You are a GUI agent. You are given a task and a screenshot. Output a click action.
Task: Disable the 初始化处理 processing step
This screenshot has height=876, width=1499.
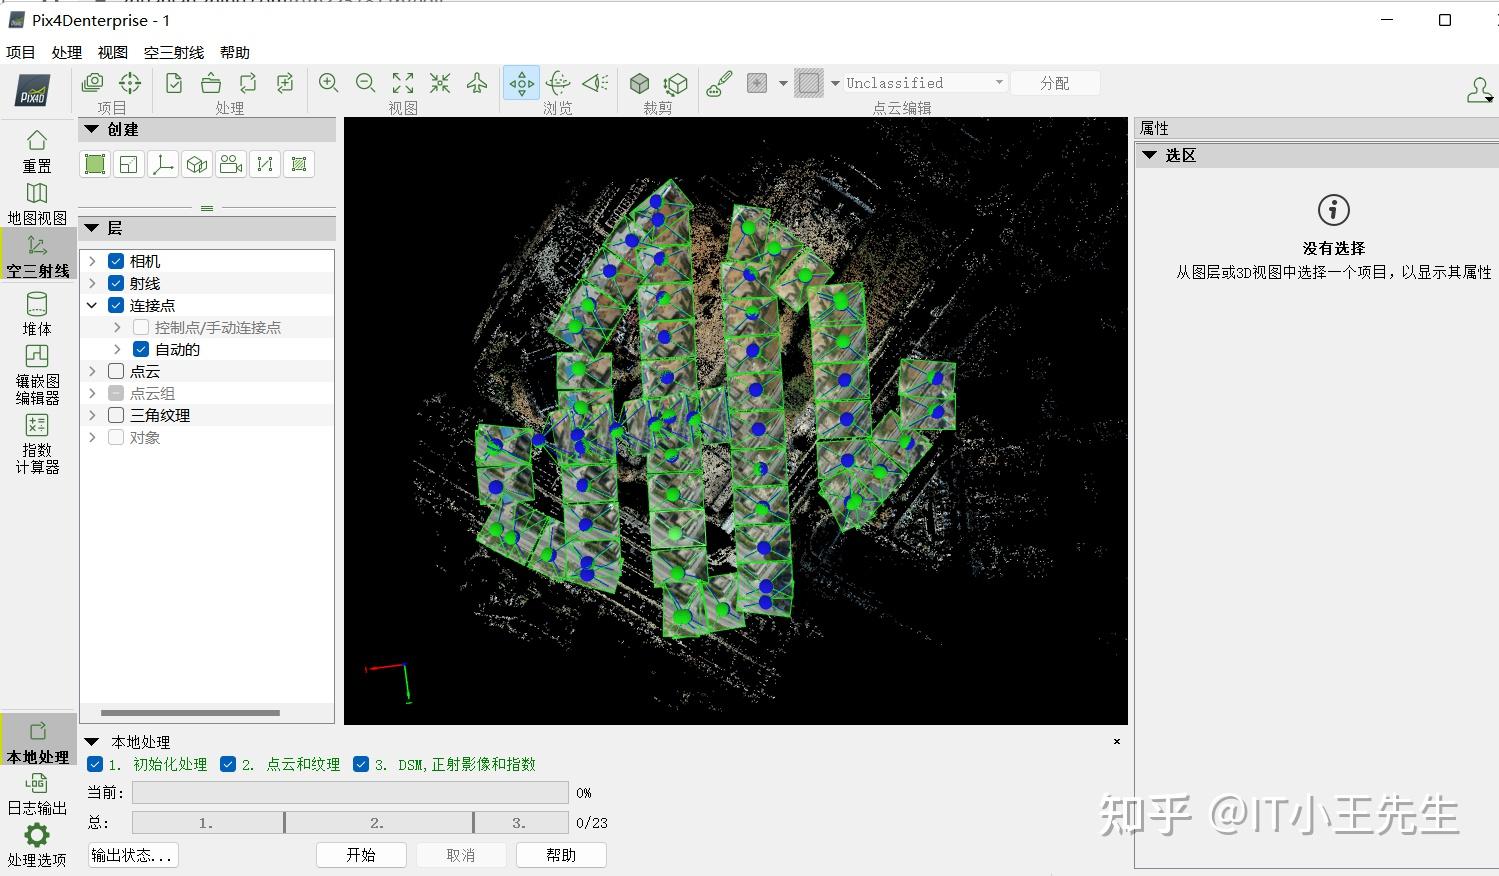pyautogui.click(x=95, y=764)
